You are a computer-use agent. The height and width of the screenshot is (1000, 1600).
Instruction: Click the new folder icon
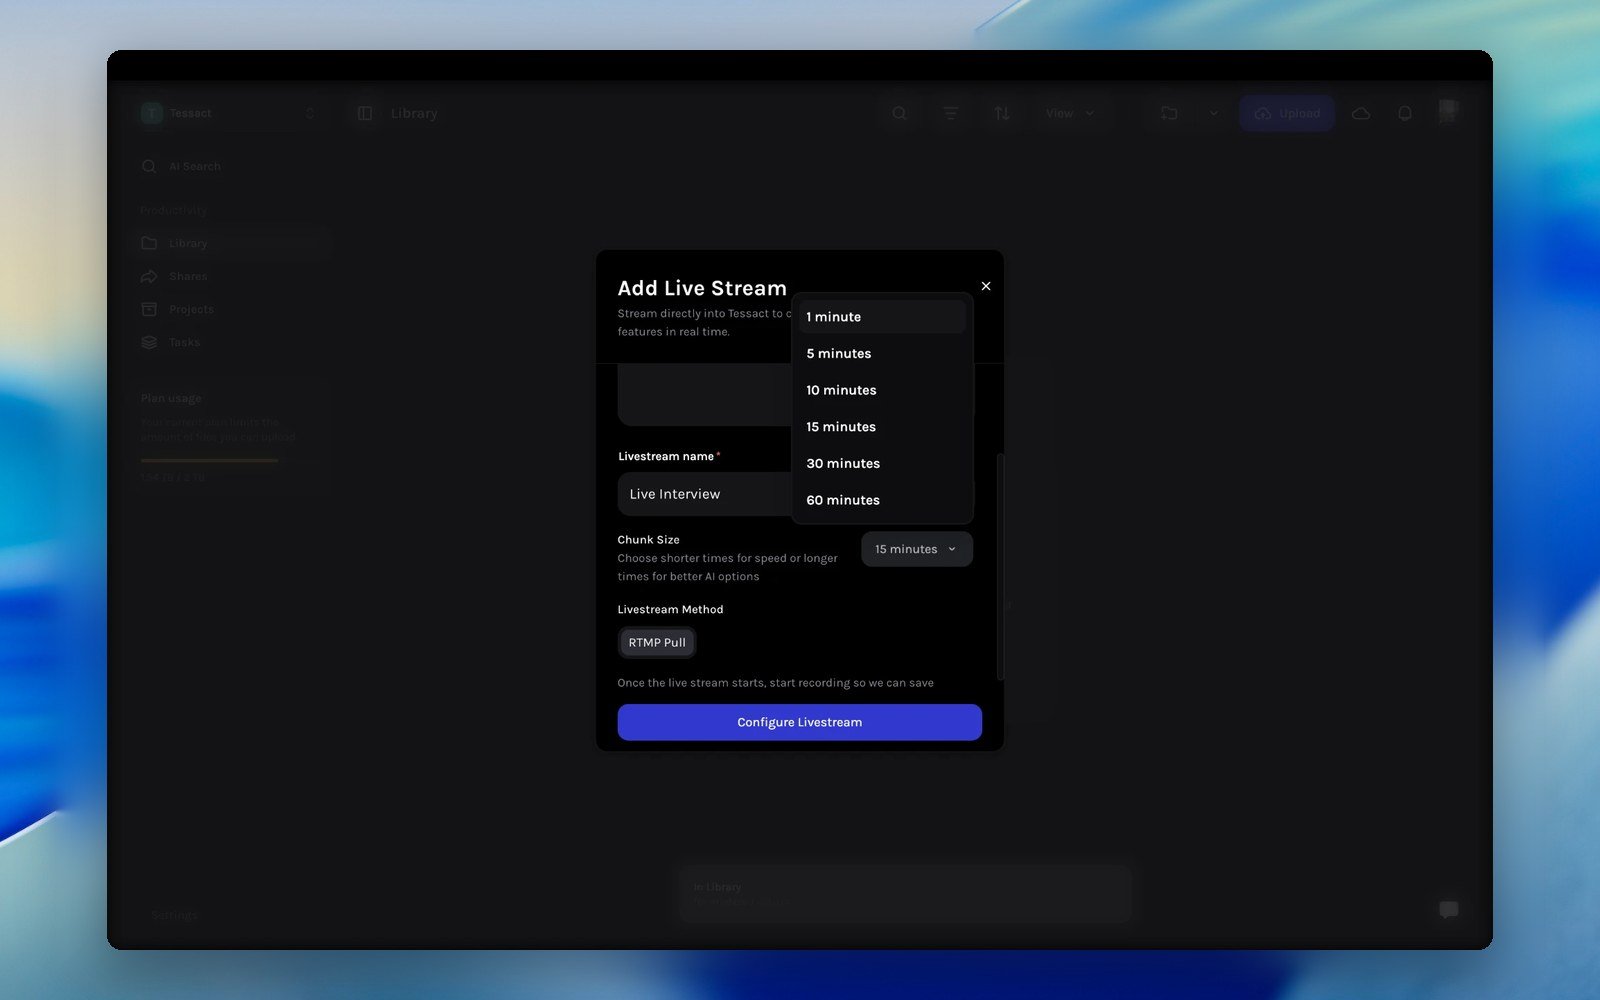(1169, 113)
